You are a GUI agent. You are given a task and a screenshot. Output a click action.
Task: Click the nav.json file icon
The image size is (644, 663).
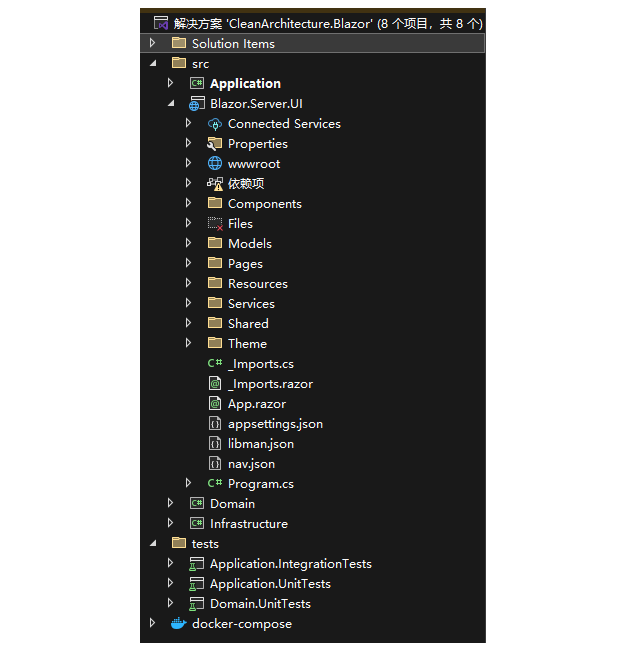[215, 463]
